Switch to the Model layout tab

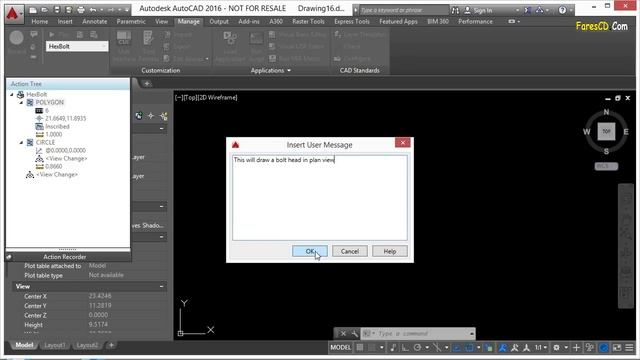[x=24, y=345]
